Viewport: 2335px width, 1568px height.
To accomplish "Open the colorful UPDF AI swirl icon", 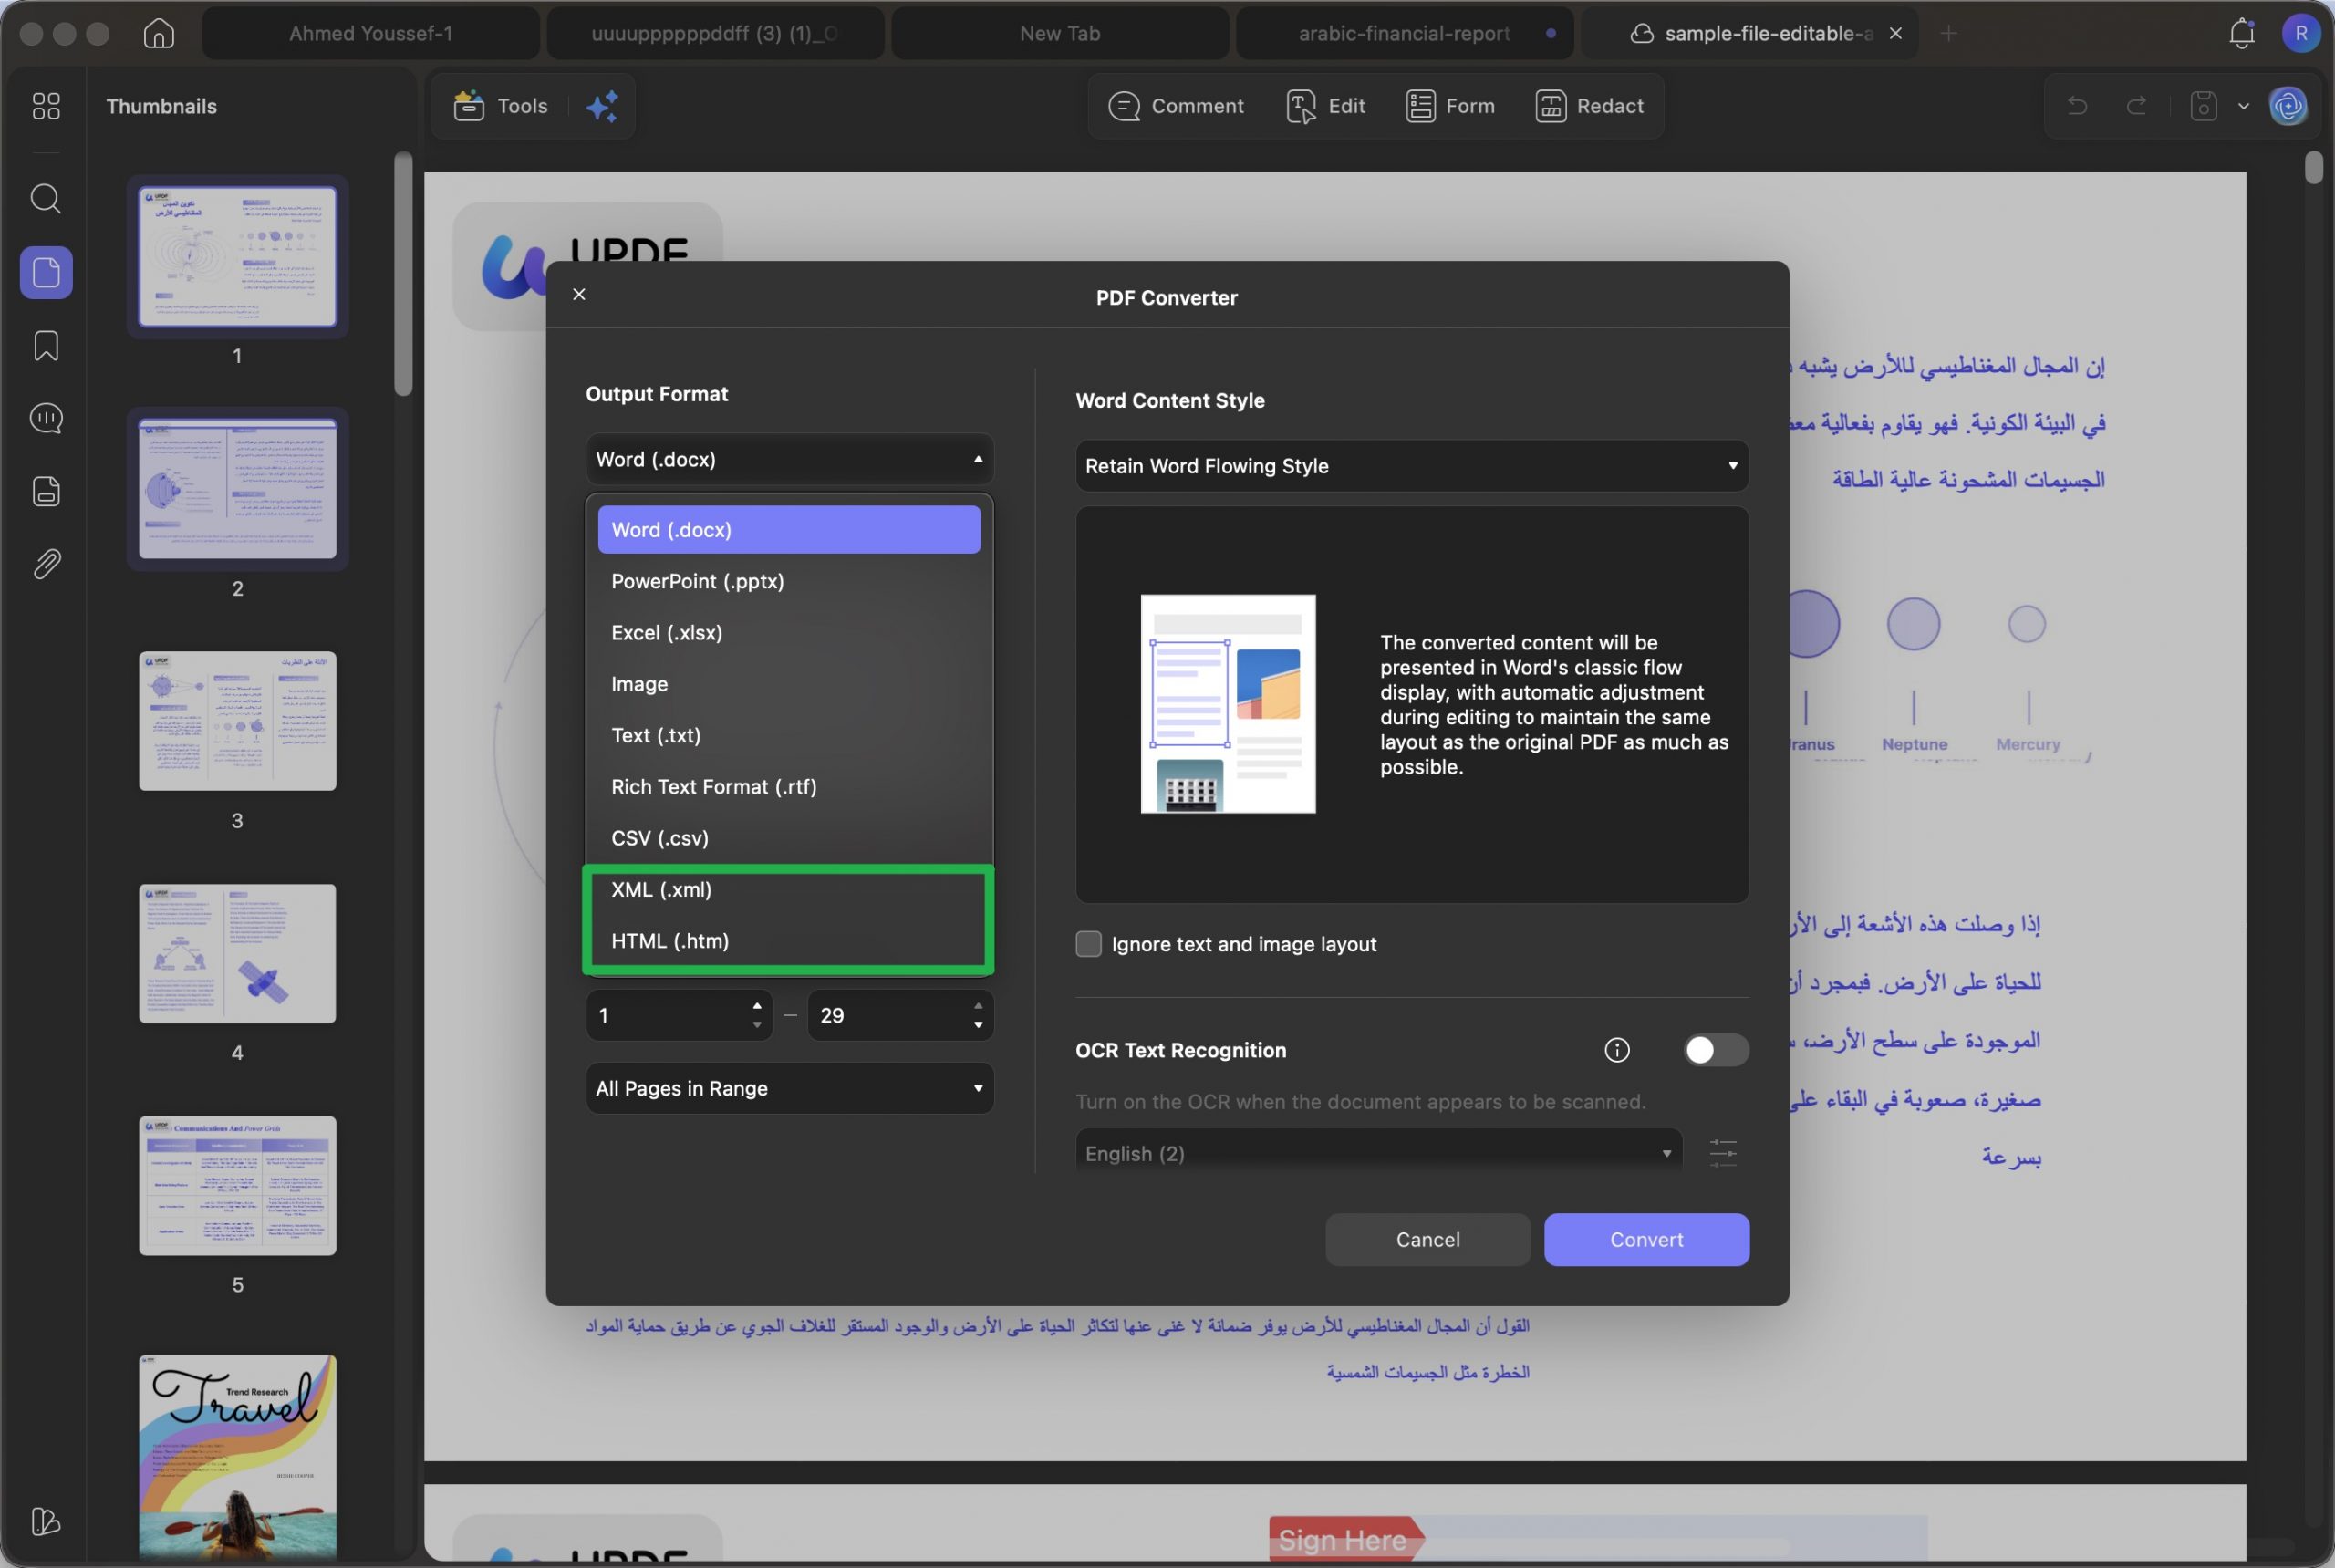I will tap(2288, 106).
